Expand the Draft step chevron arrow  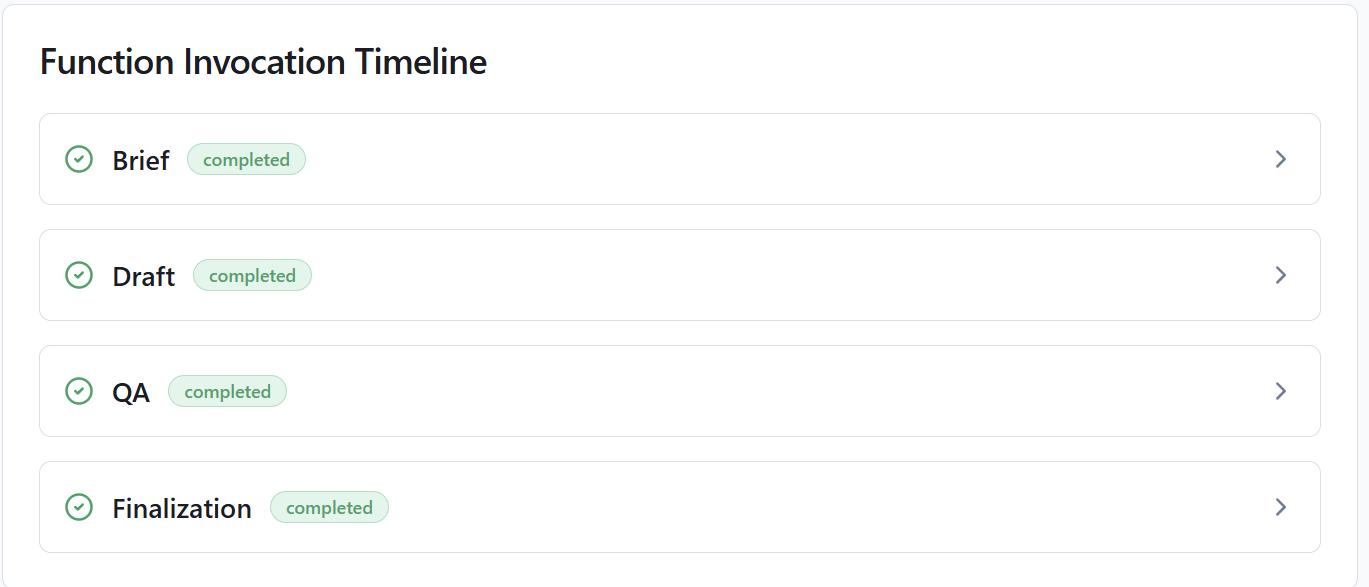pos(1281,275)
